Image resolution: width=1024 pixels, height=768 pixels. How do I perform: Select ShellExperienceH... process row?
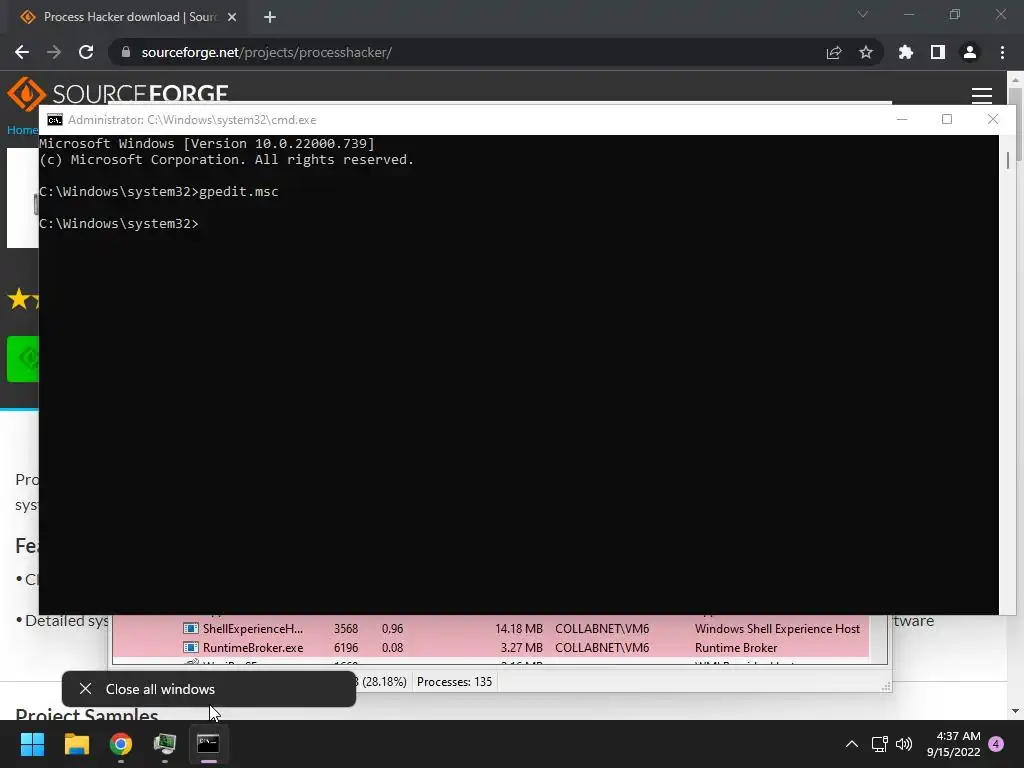[x=490, y=628]
